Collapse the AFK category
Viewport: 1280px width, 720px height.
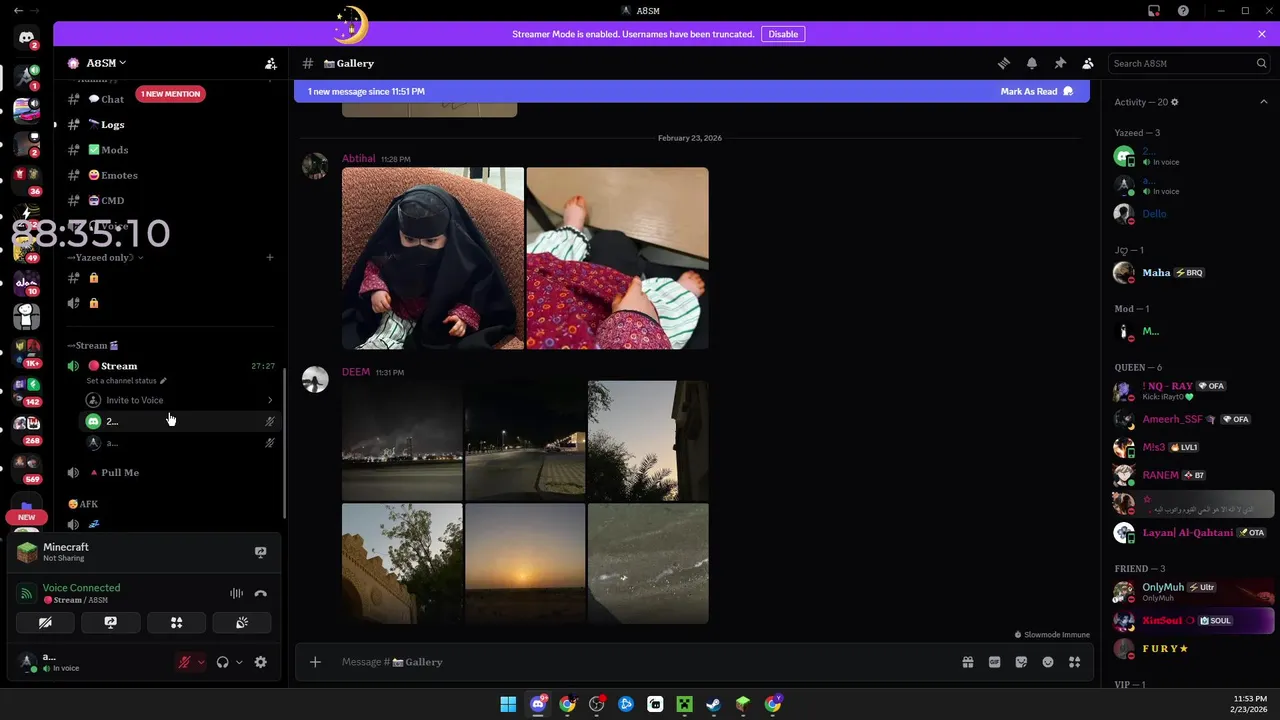pos(83,504)
